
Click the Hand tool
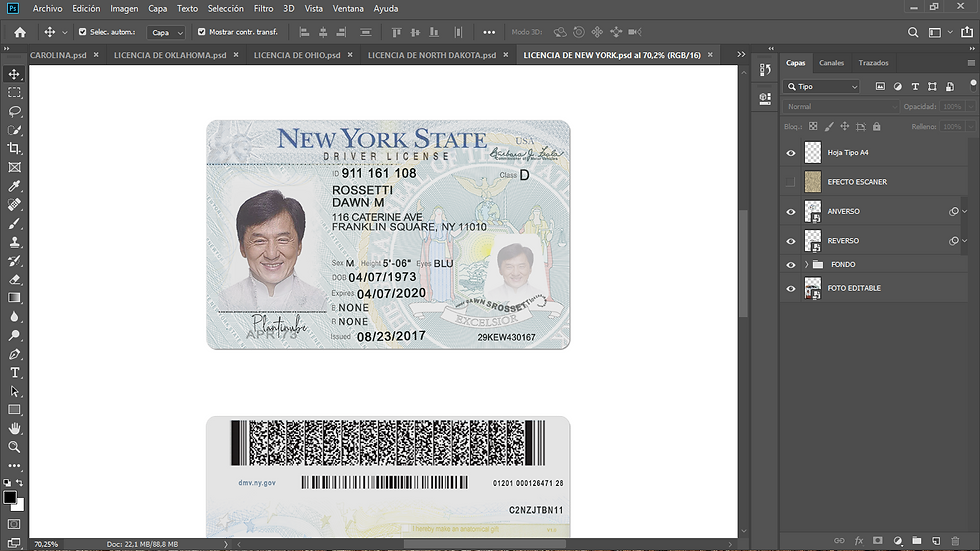point(15,428)
